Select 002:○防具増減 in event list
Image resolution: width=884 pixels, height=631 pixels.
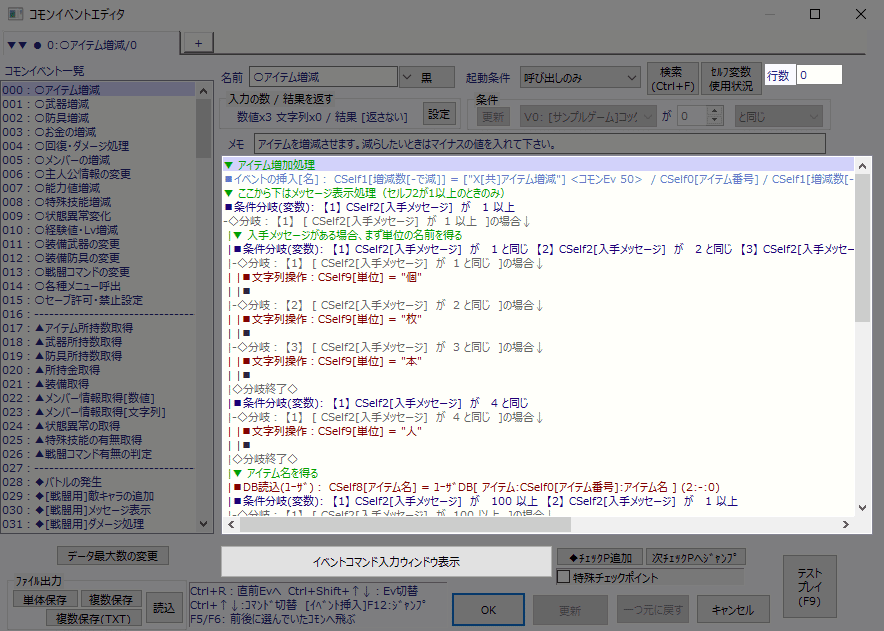click(x=99, y=118)
